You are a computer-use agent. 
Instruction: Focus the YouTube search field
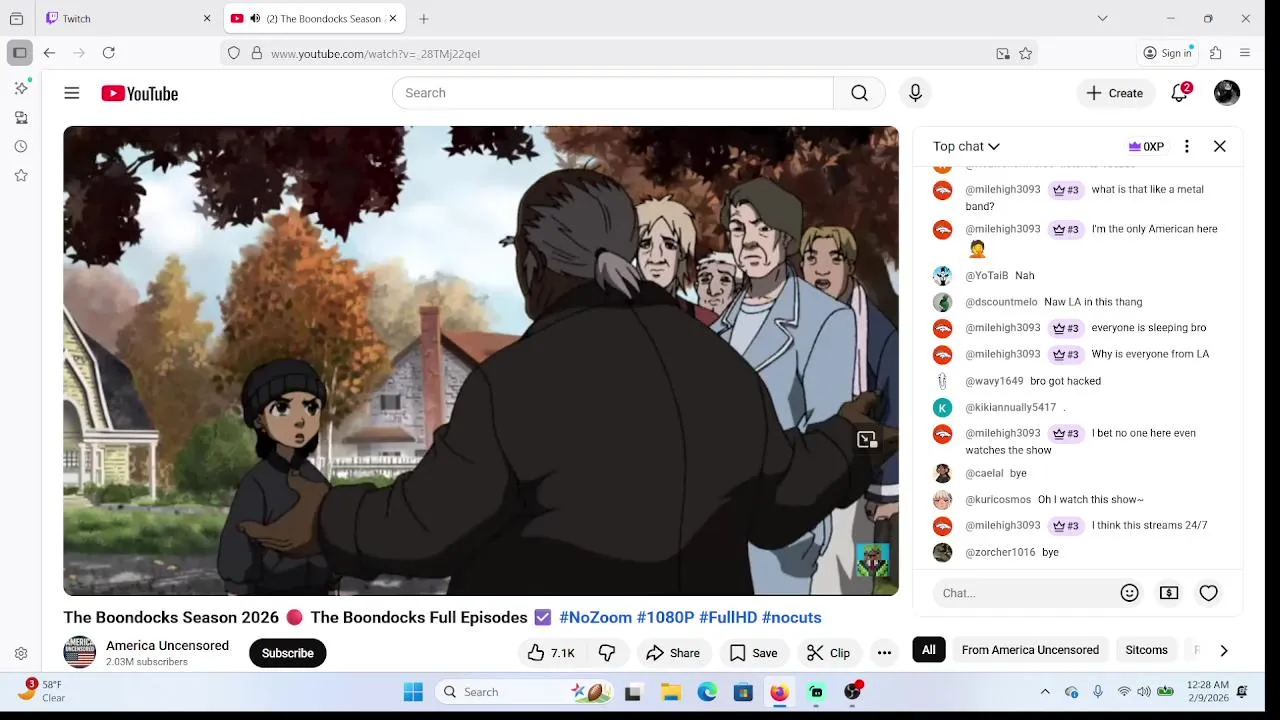[613, 93]
